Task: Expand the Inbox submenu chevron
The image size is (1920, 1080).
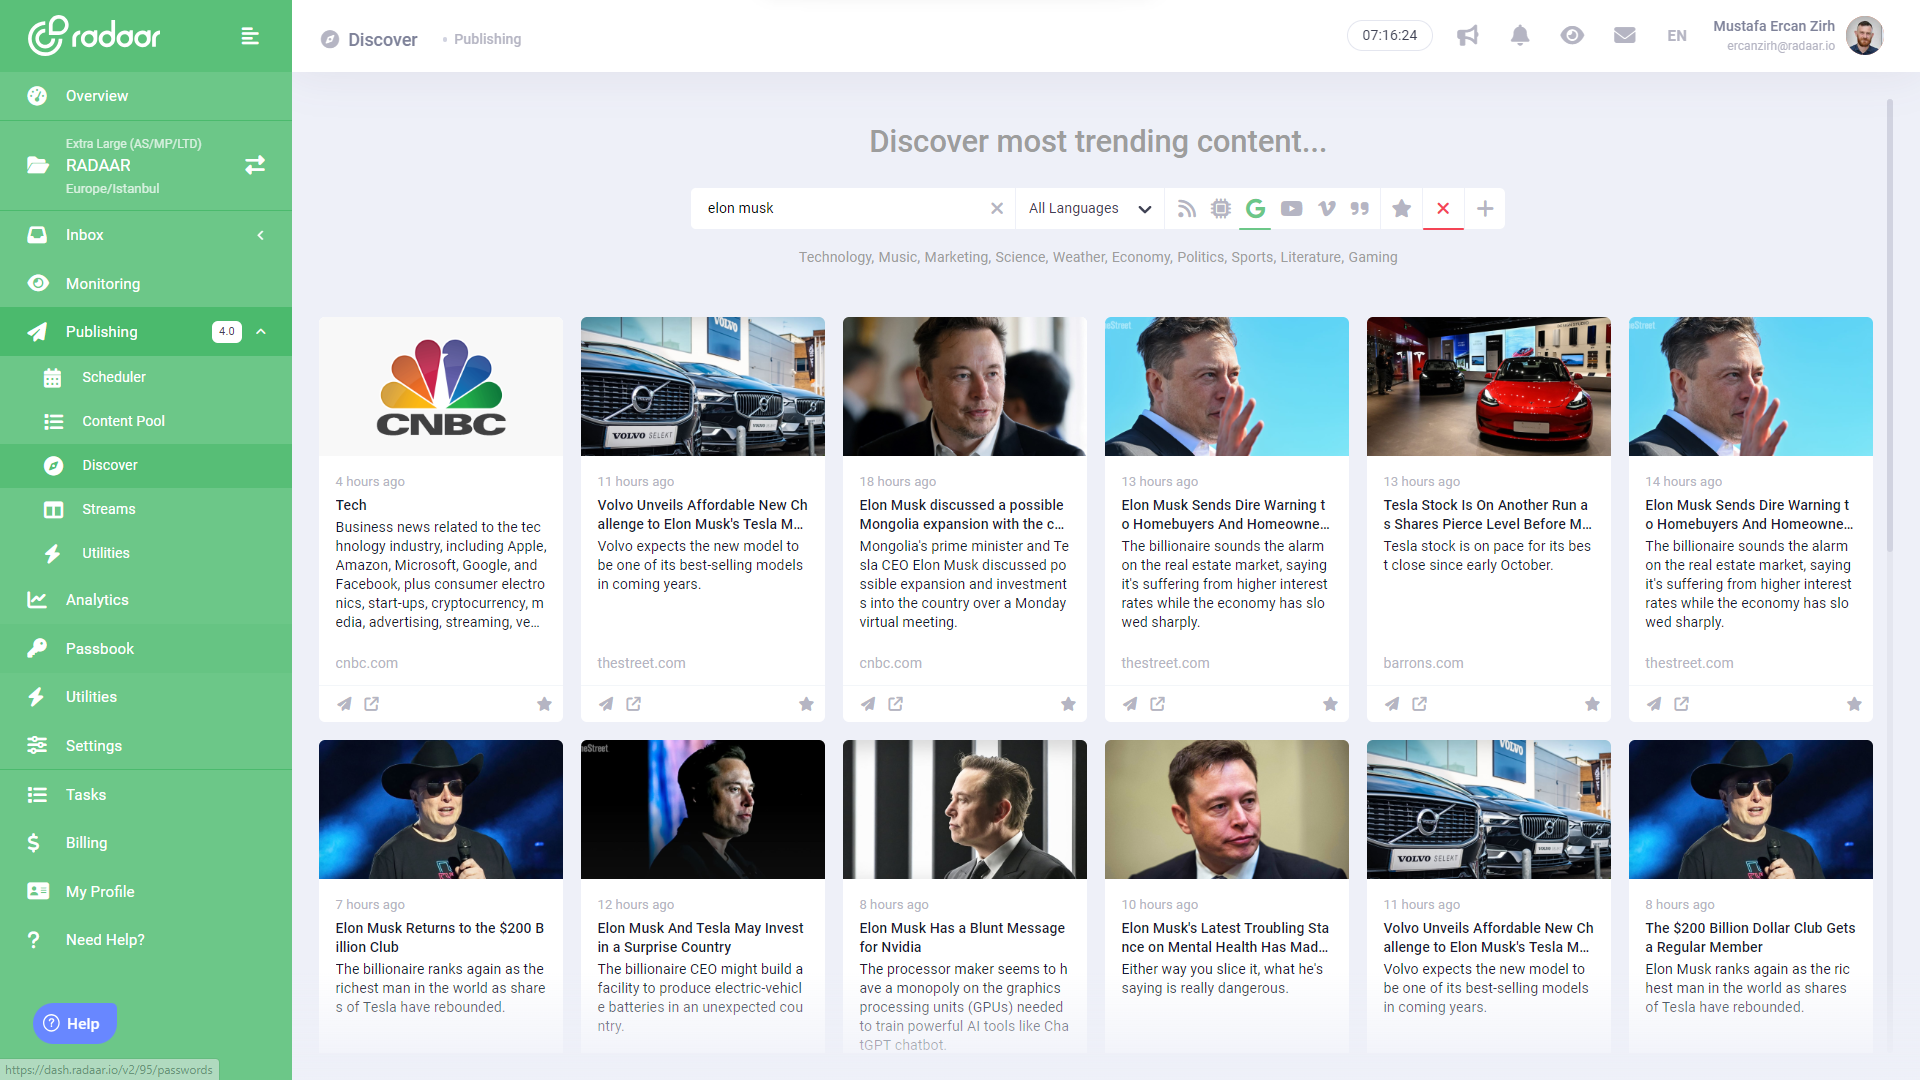Action: click(x=261, y=235)
